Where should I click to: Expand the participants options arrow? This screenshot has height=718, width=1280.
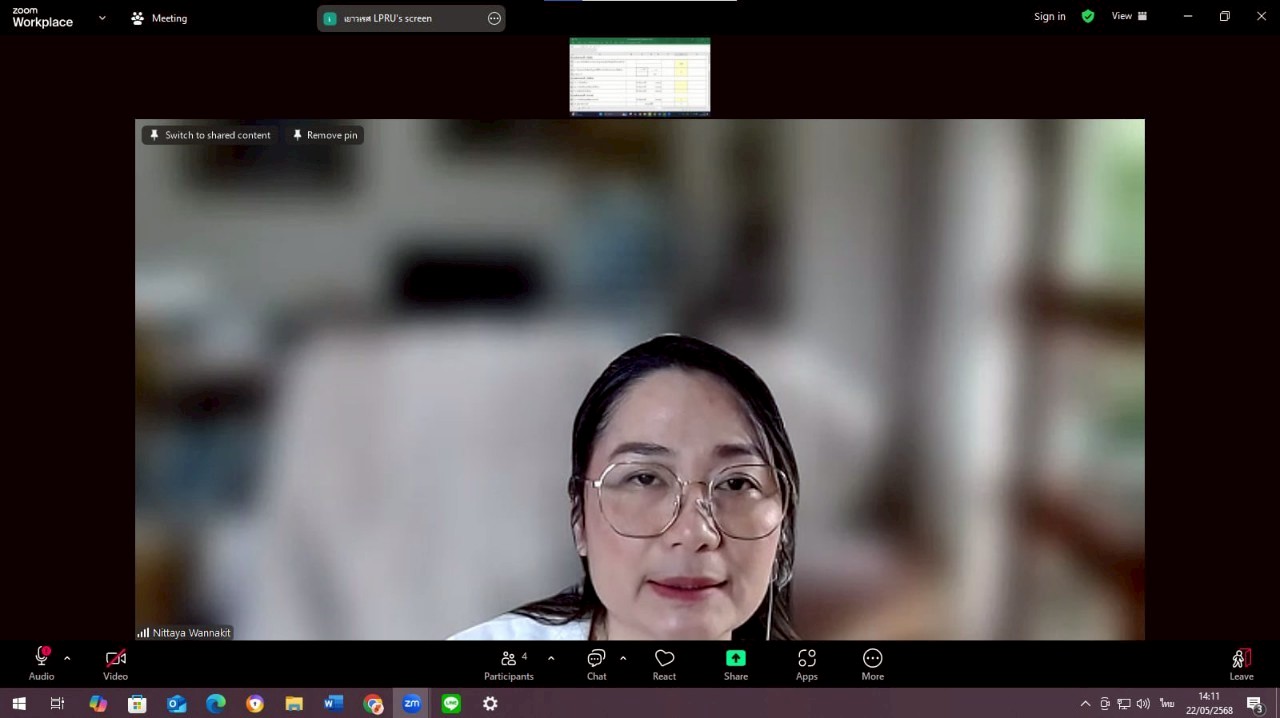click(x=551, y=658)
